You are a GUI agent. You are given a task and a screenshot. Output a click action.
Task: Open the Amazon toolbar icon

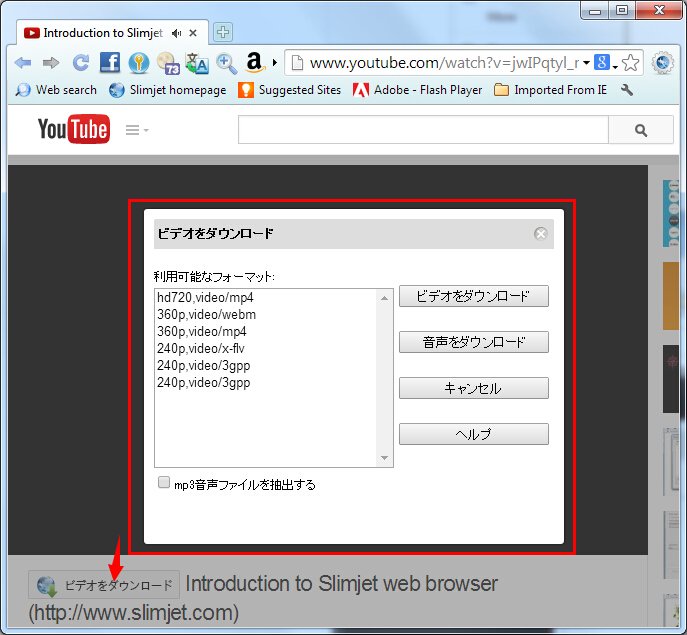[255, 62]
